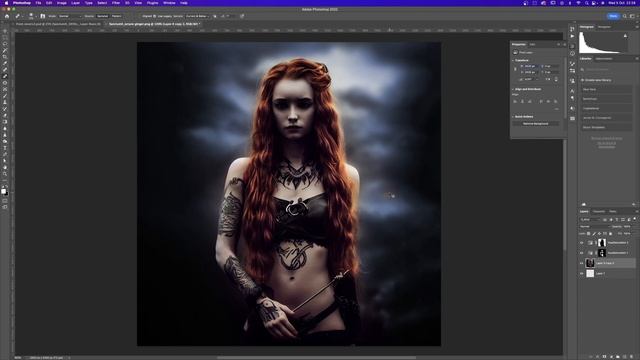Switch to the Channels tab
The width and height of the screenshot is (640, 360).
(x=599, y=211)
